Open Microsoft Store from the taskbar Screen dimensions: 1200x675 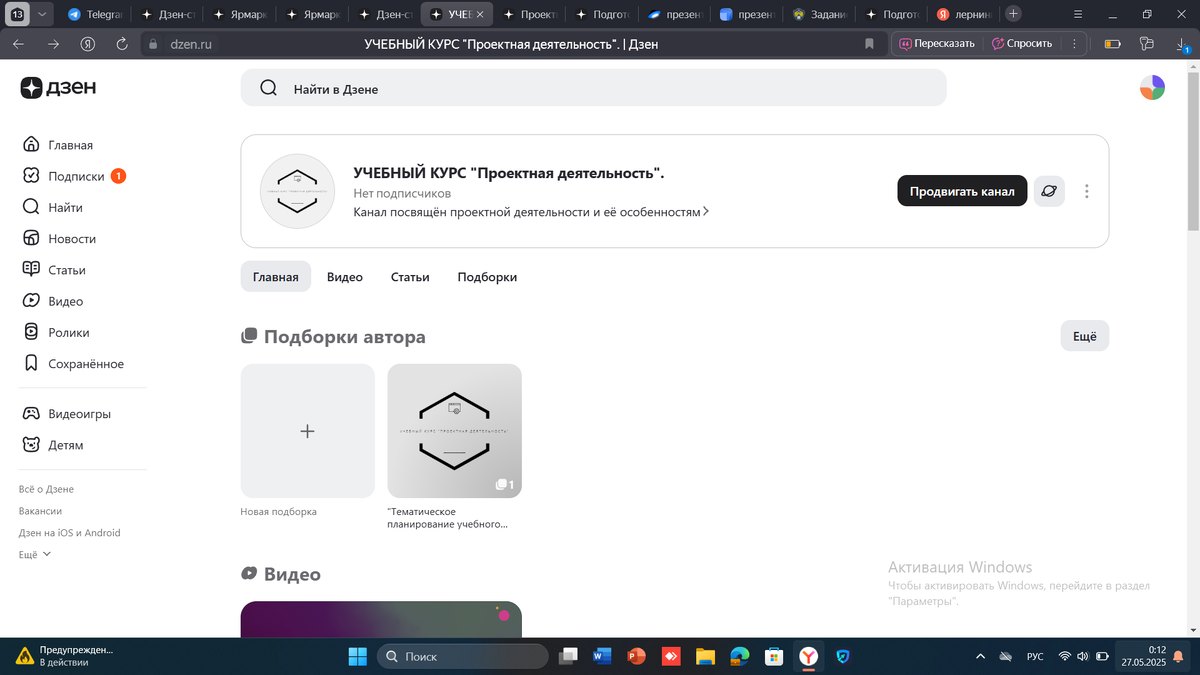(773, 656)
